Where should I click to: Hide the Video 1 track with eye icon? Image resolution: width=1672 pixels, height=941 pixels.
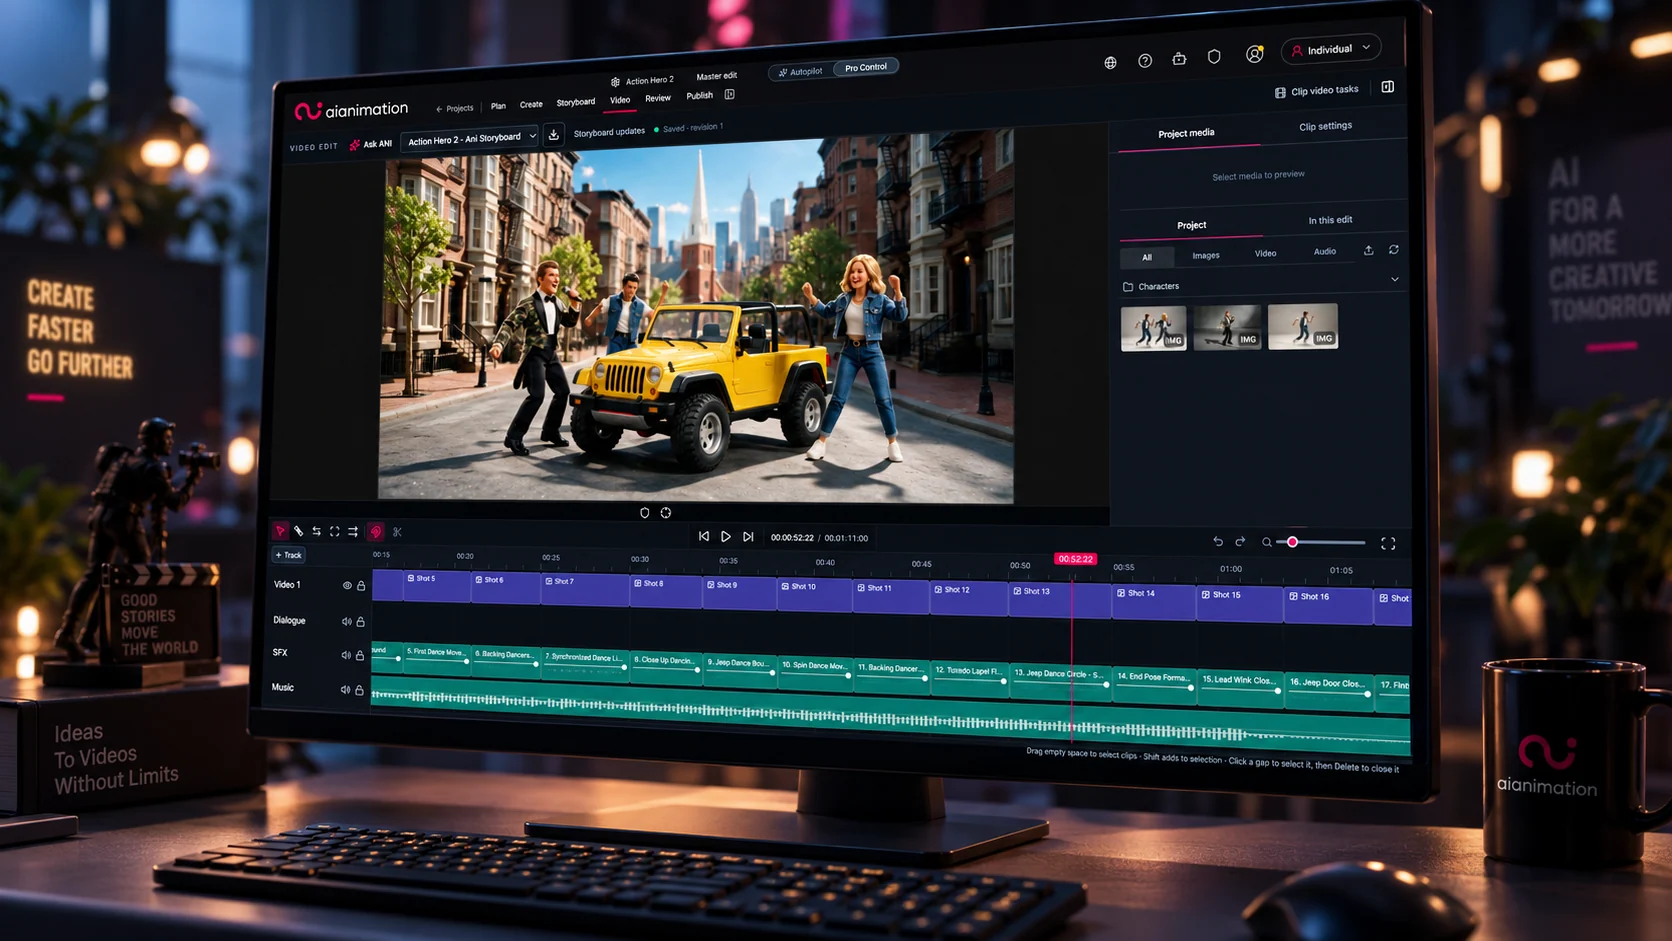[347, 585]
